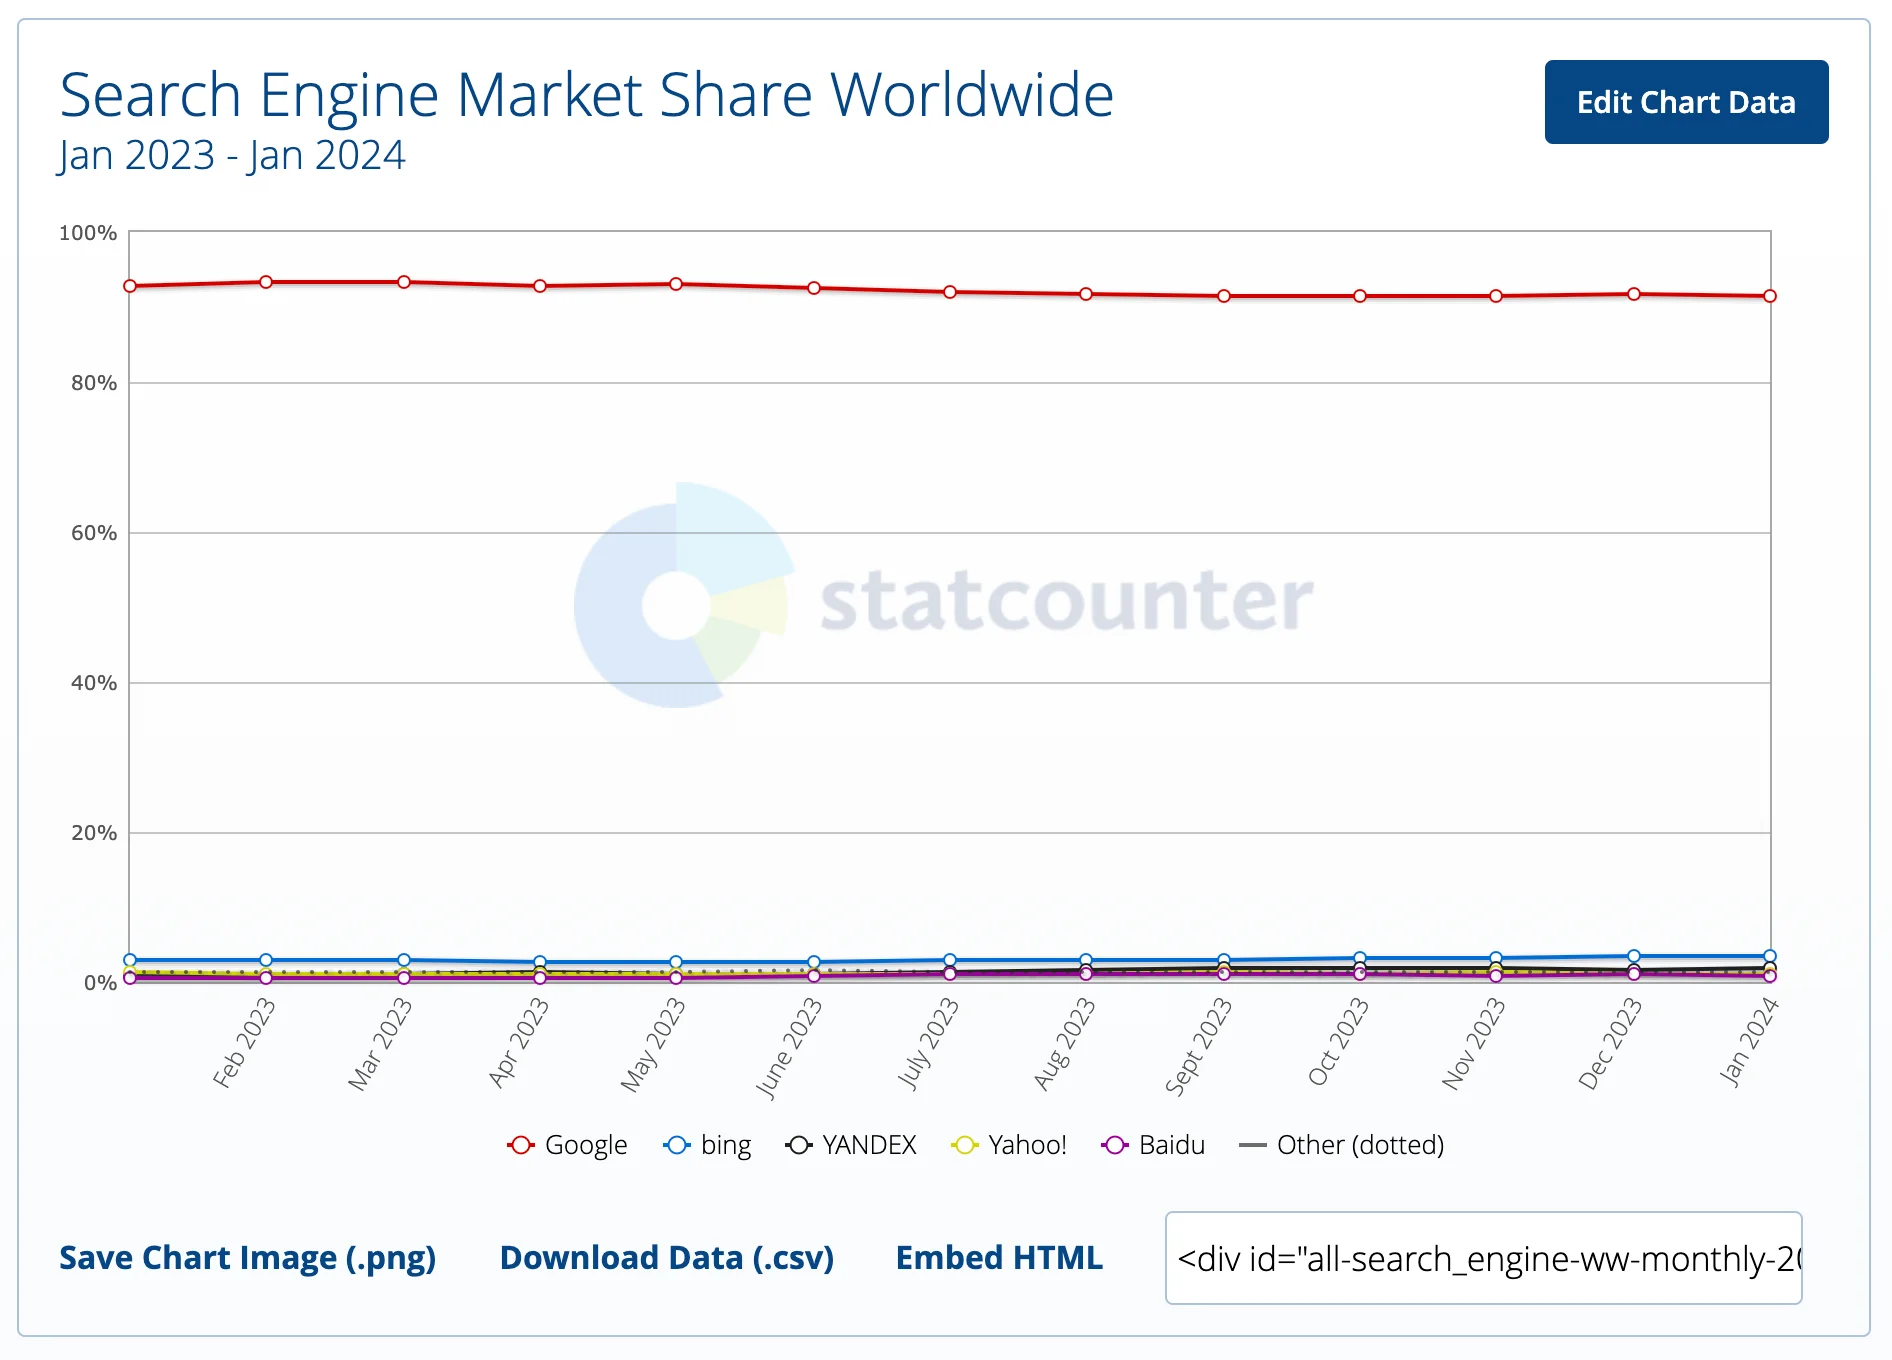Click the red Google legend marker icon
Screen dimensions: 1892x1360
tap(521, 1145)
